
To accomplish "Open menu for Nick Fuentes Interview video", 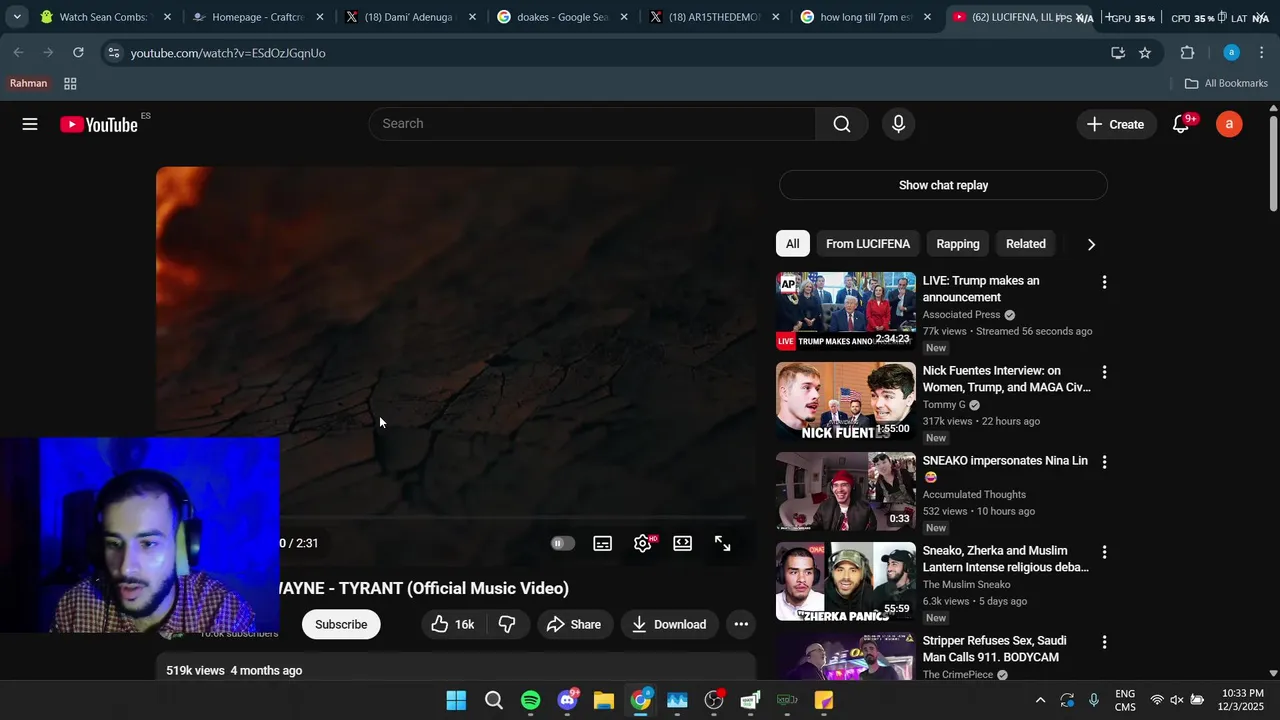I will [1104, 372].
